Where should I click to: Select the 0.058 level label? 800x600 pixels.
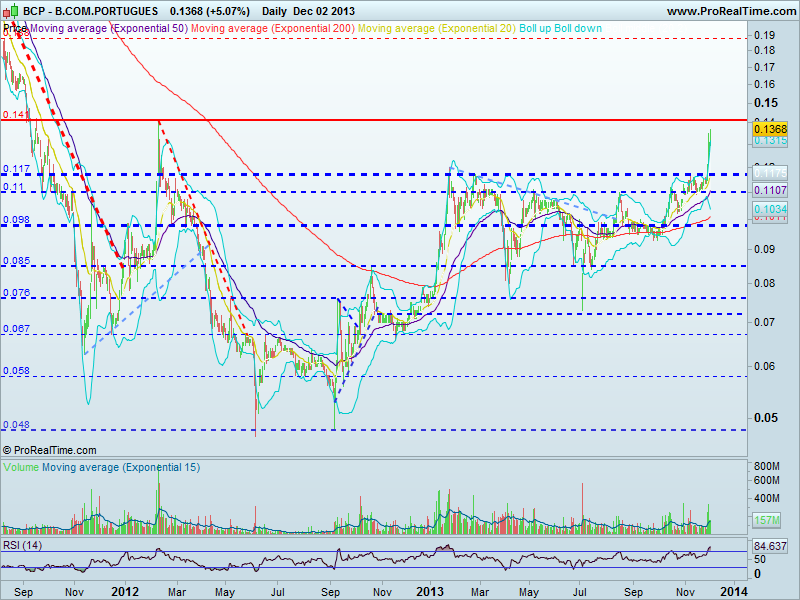pos(16,371)
